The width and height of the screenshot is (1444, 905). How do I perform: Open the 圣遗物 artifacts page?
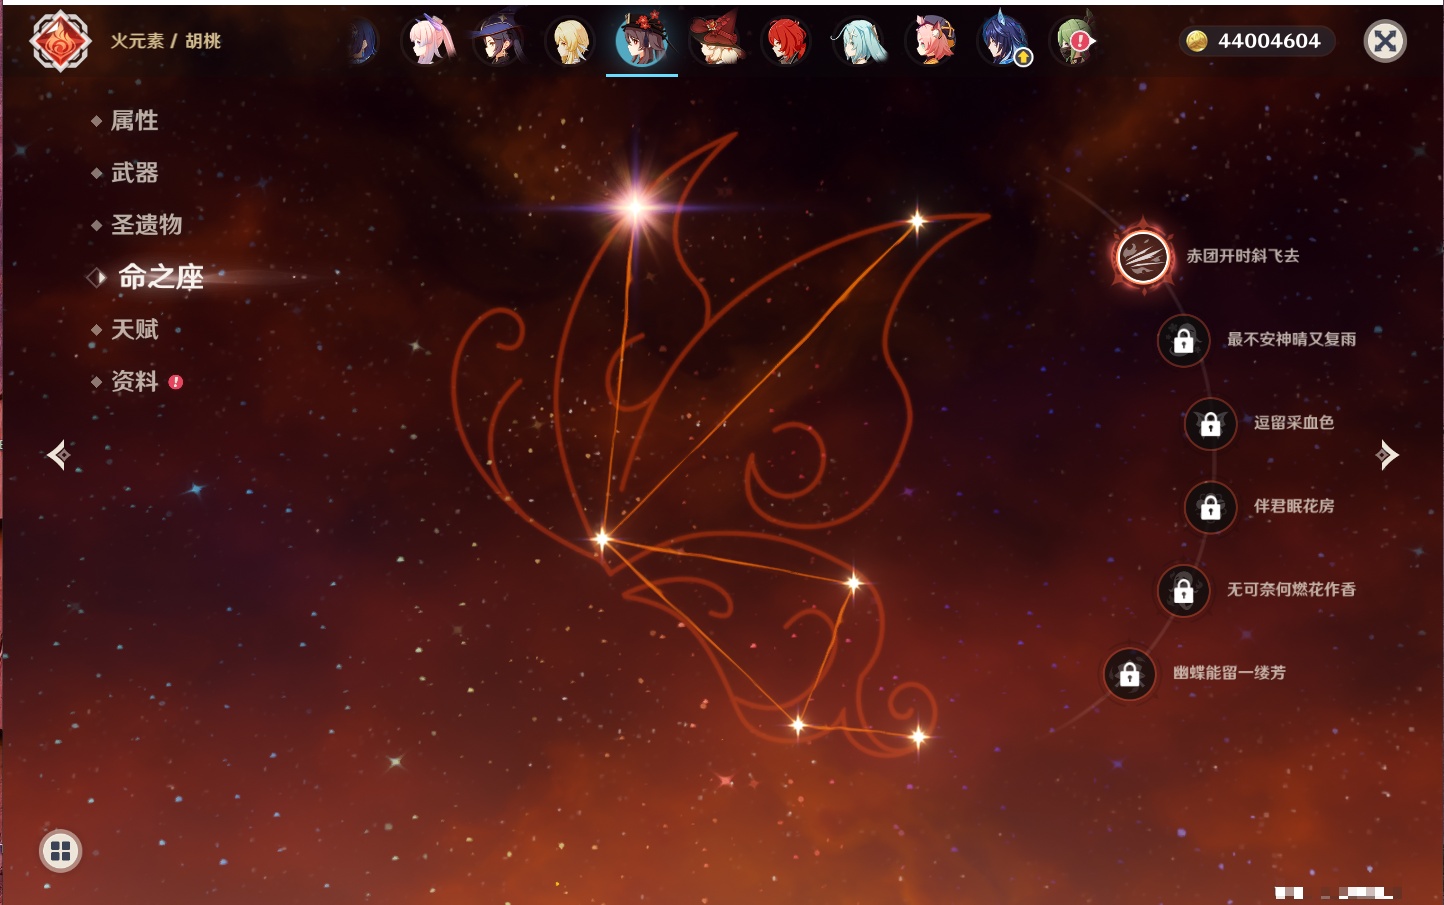click(146, 225)
